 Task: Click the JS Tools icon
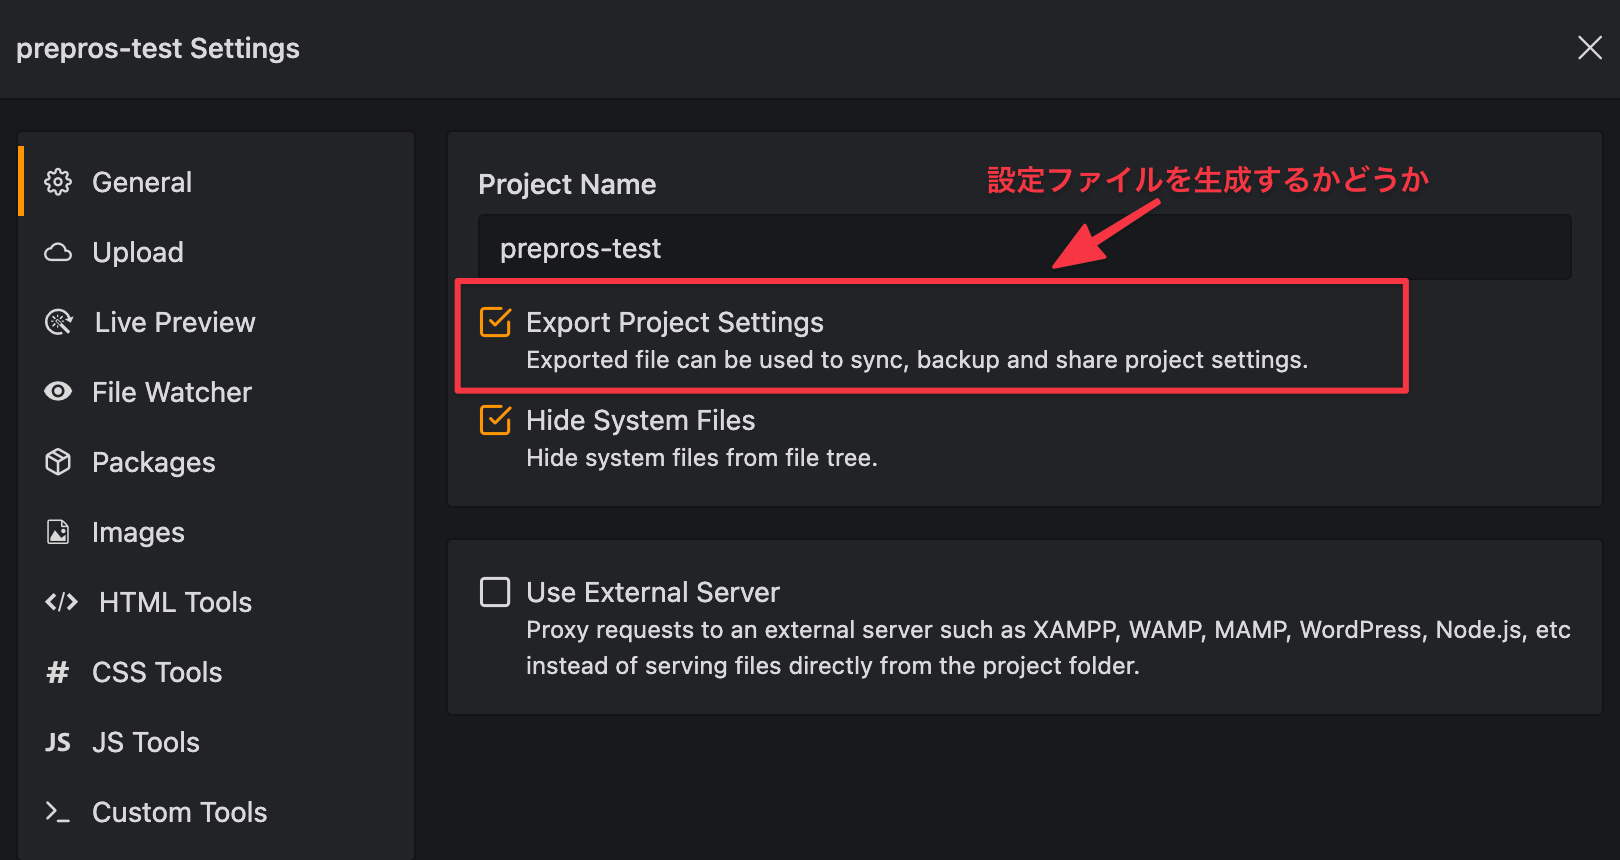tap(58, 742)
